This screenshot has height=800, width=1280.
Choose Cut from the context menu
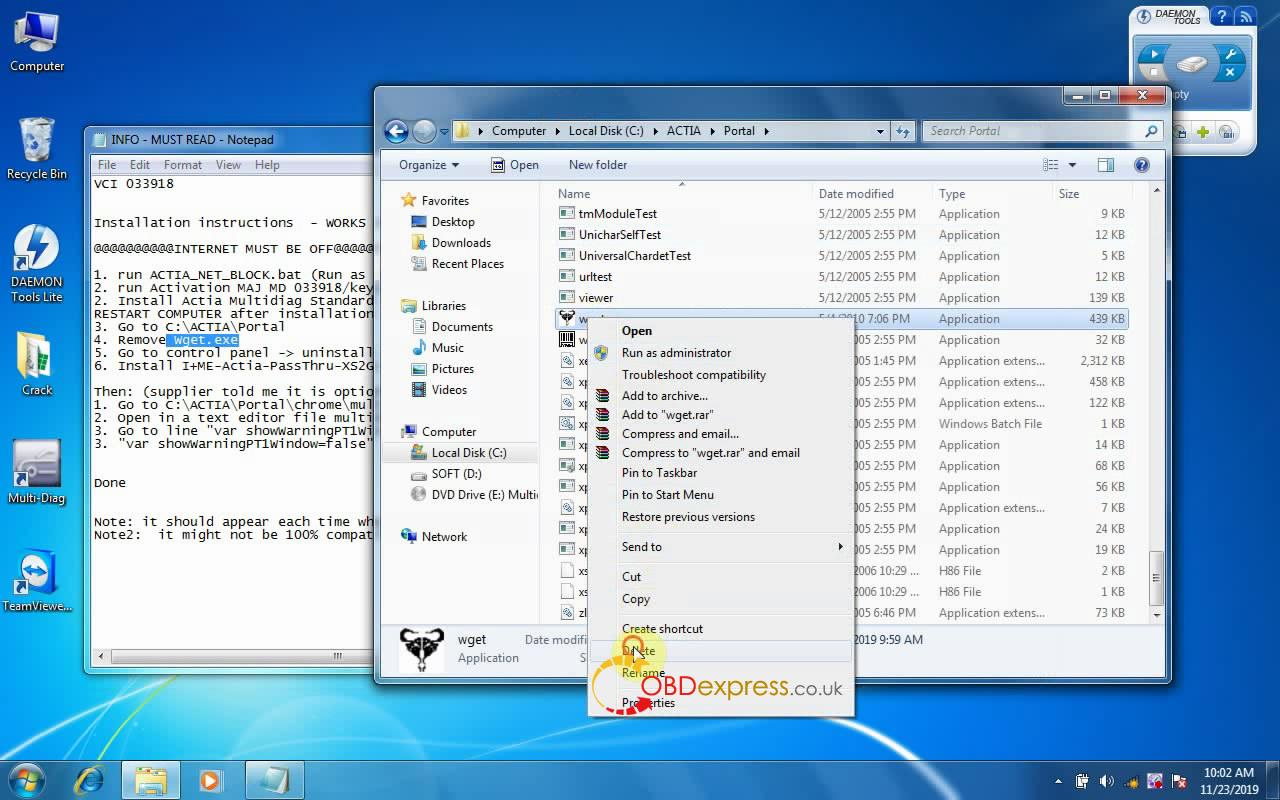click(721, 577)
